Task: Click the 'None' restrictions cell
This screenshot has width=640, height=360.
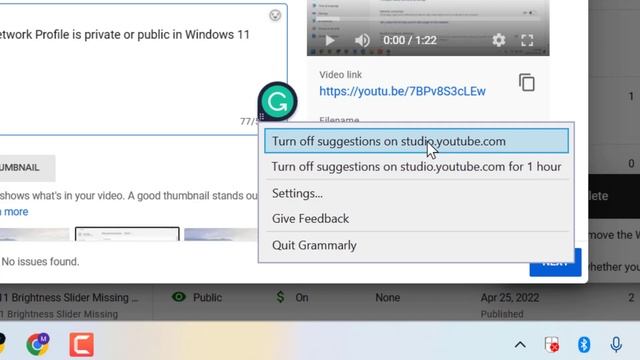Action: 388,298
